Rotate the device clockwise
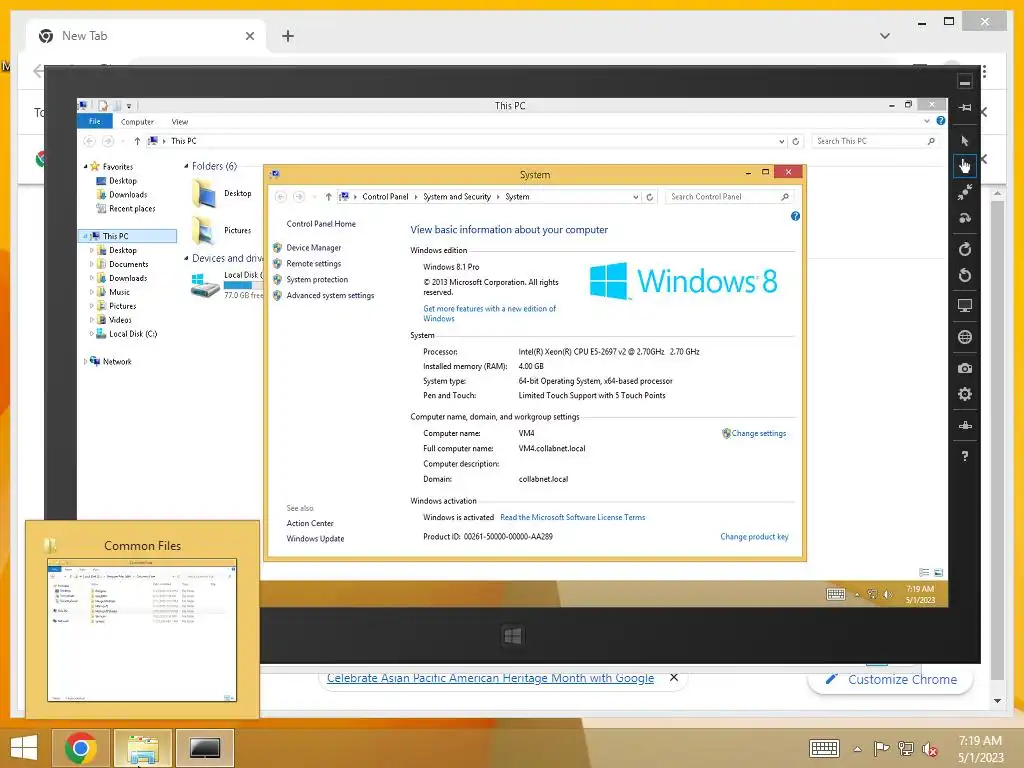The width and height of the screenshot is (1024, 768). click(x=965, y=249)
